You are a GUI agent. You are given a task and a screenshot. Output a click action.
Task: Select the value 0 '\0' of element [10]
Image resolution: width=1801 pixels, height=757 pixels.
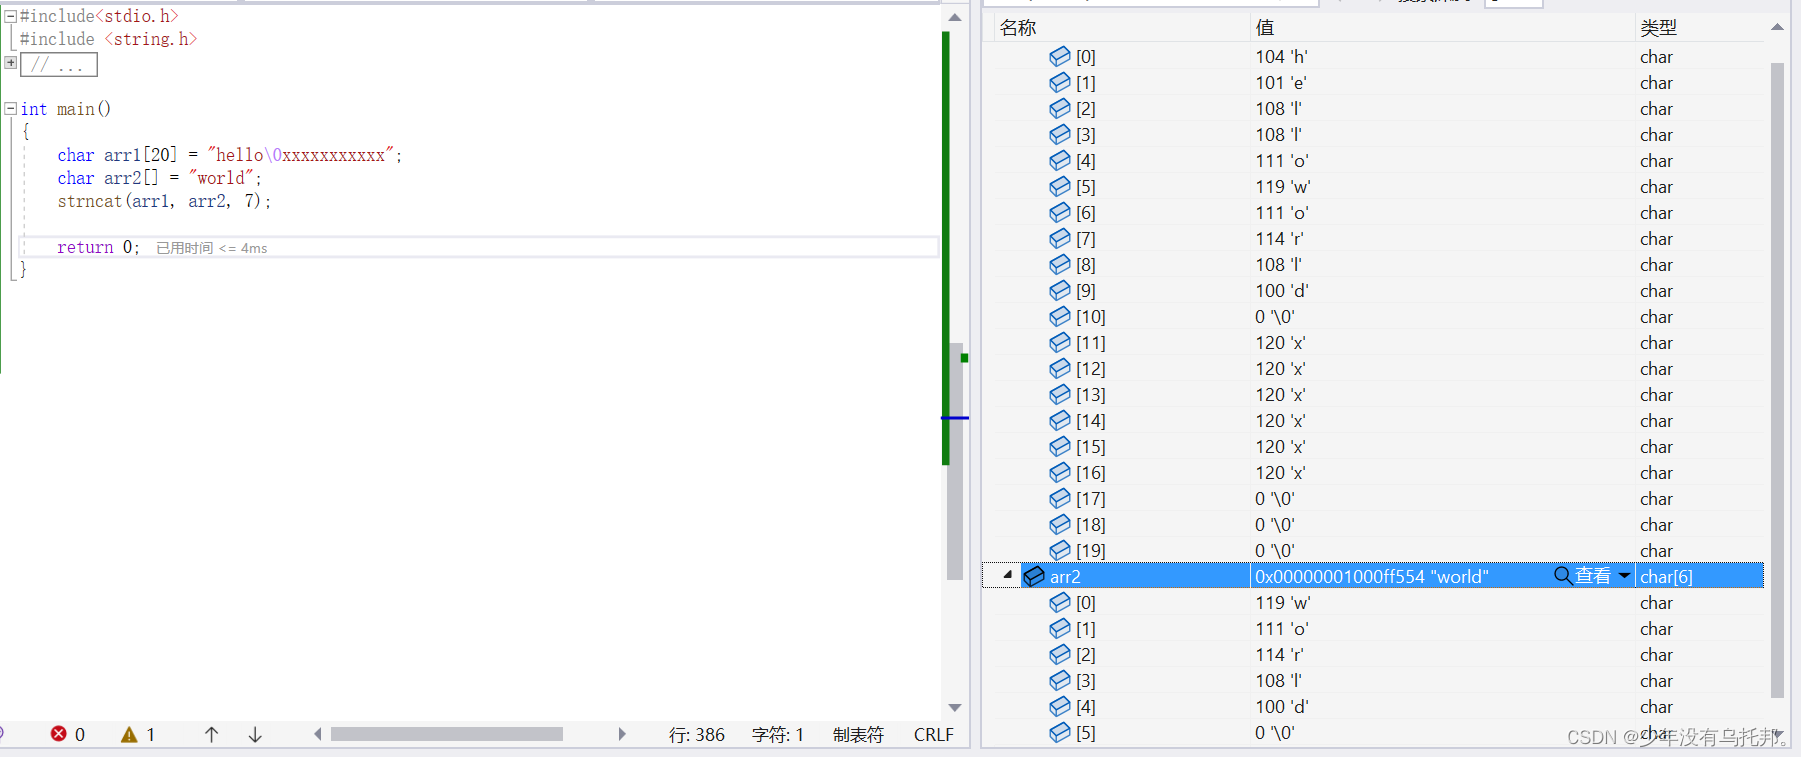[x=1275, y=317]
